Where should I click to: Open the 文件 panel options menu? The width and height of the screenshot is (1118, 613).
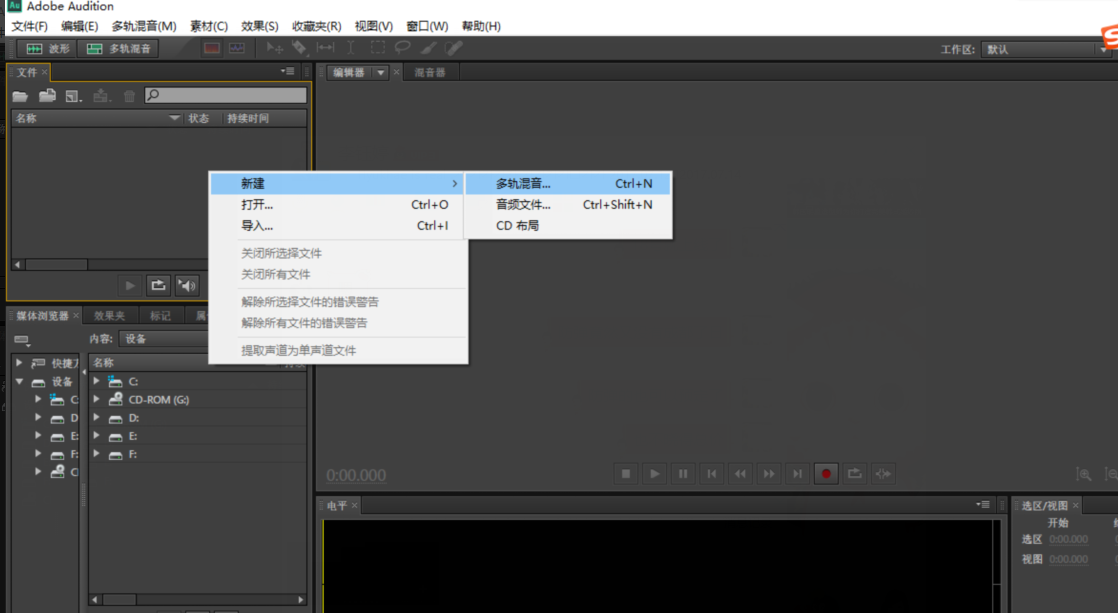point(287,71)
